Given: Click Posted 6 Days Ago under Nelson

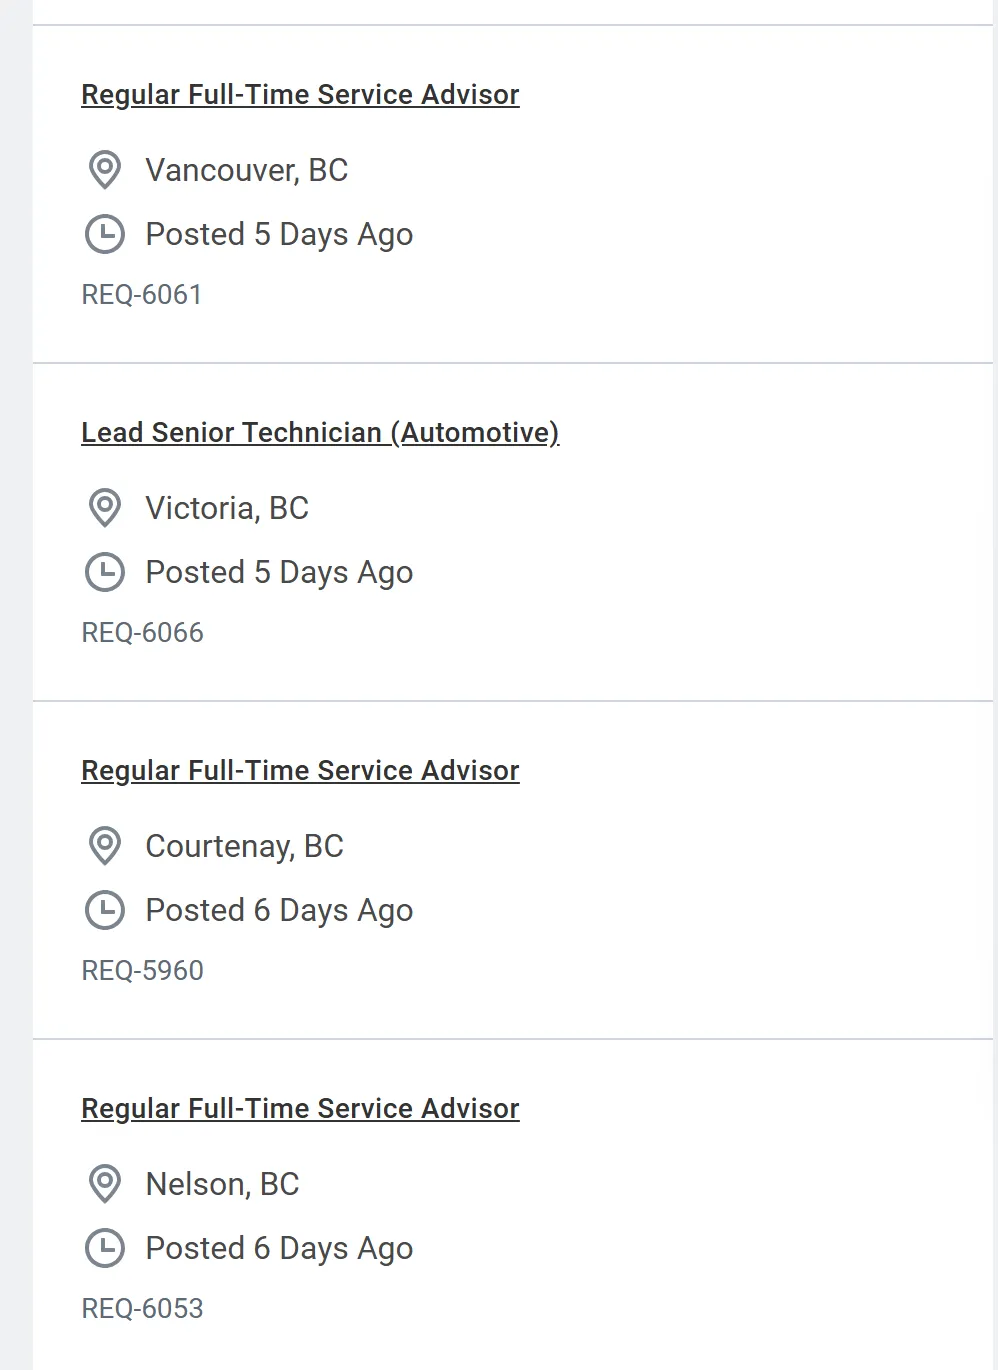Looking at the screenshot, I should pyautogui.click(x=279, y=1248).
